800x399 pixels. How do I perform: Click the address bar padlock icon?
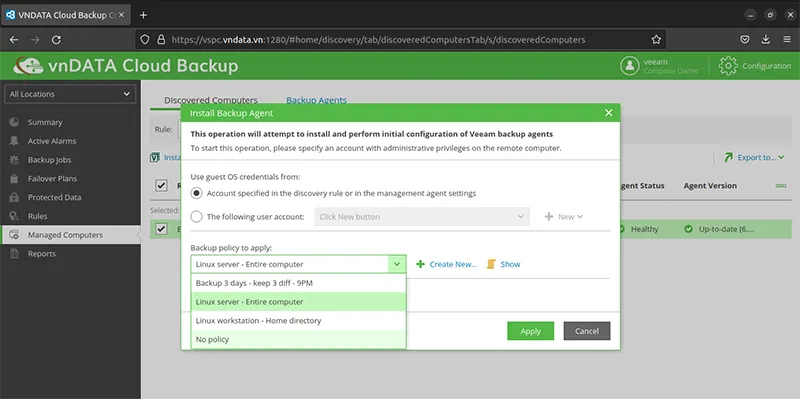click(161, 39)
